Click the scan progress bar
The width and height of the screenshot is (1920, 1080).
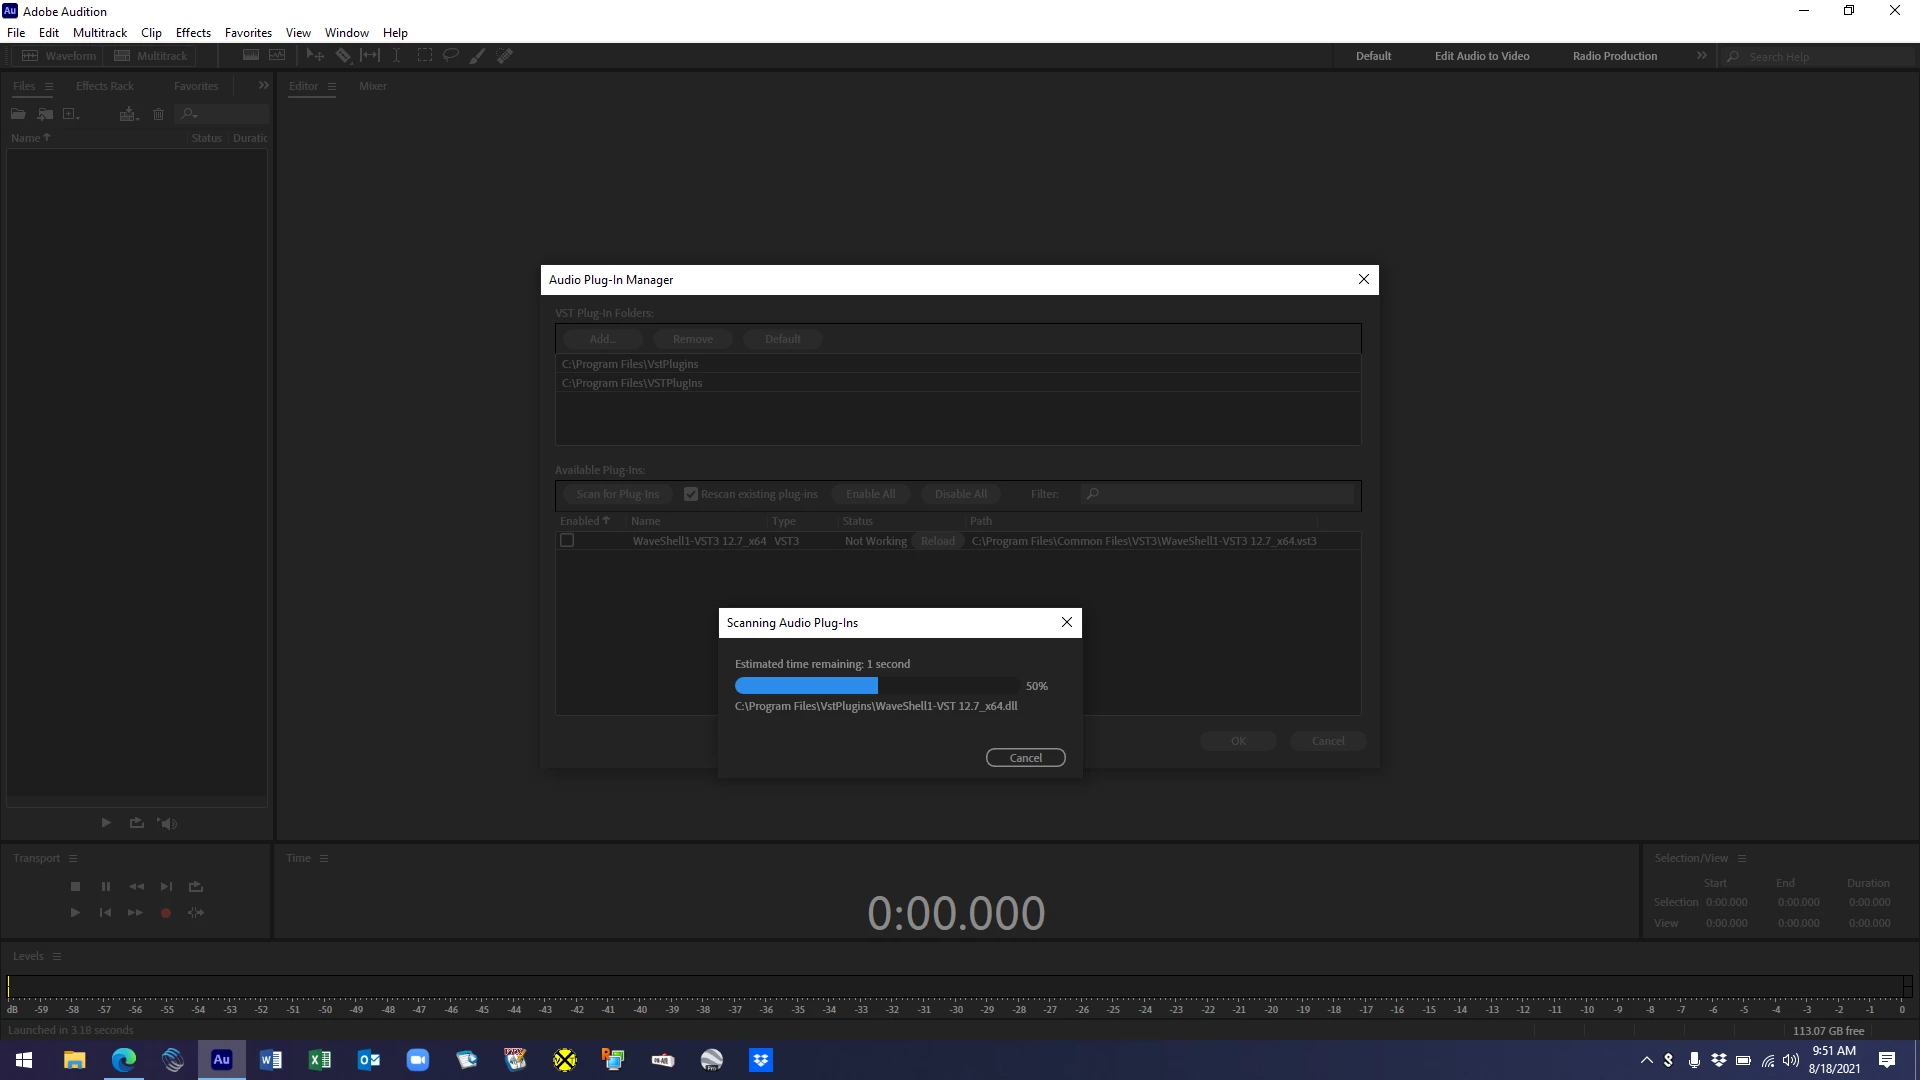pyautogui.click(x=876, y=686)
